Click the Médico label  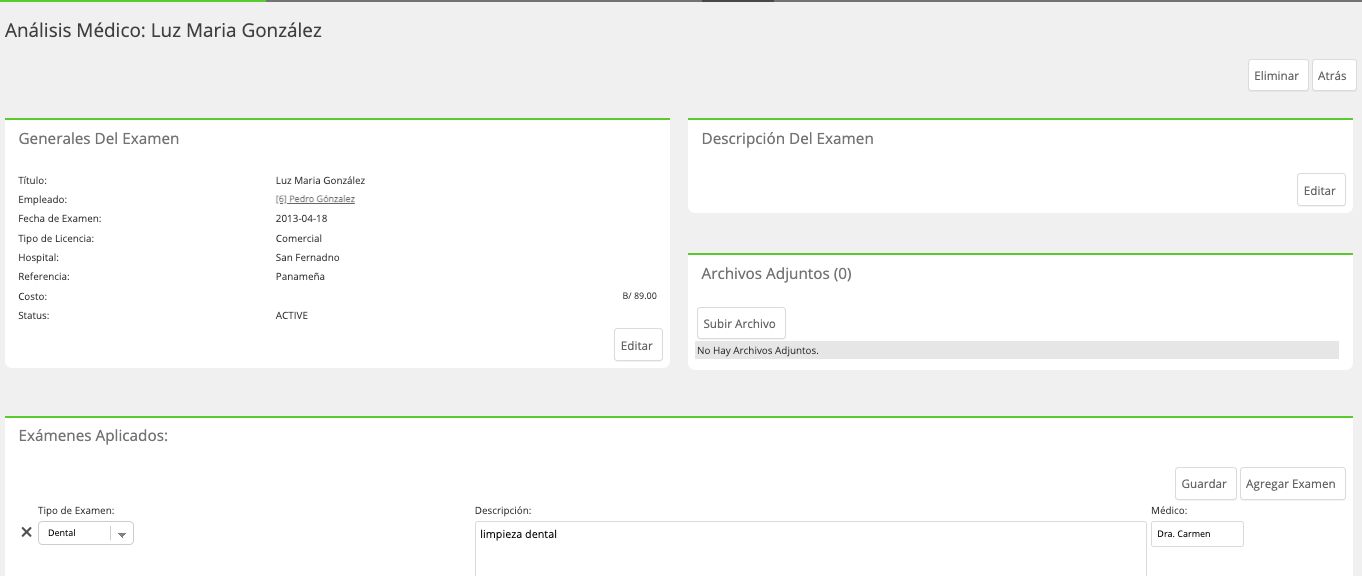tap(1169, 511)
